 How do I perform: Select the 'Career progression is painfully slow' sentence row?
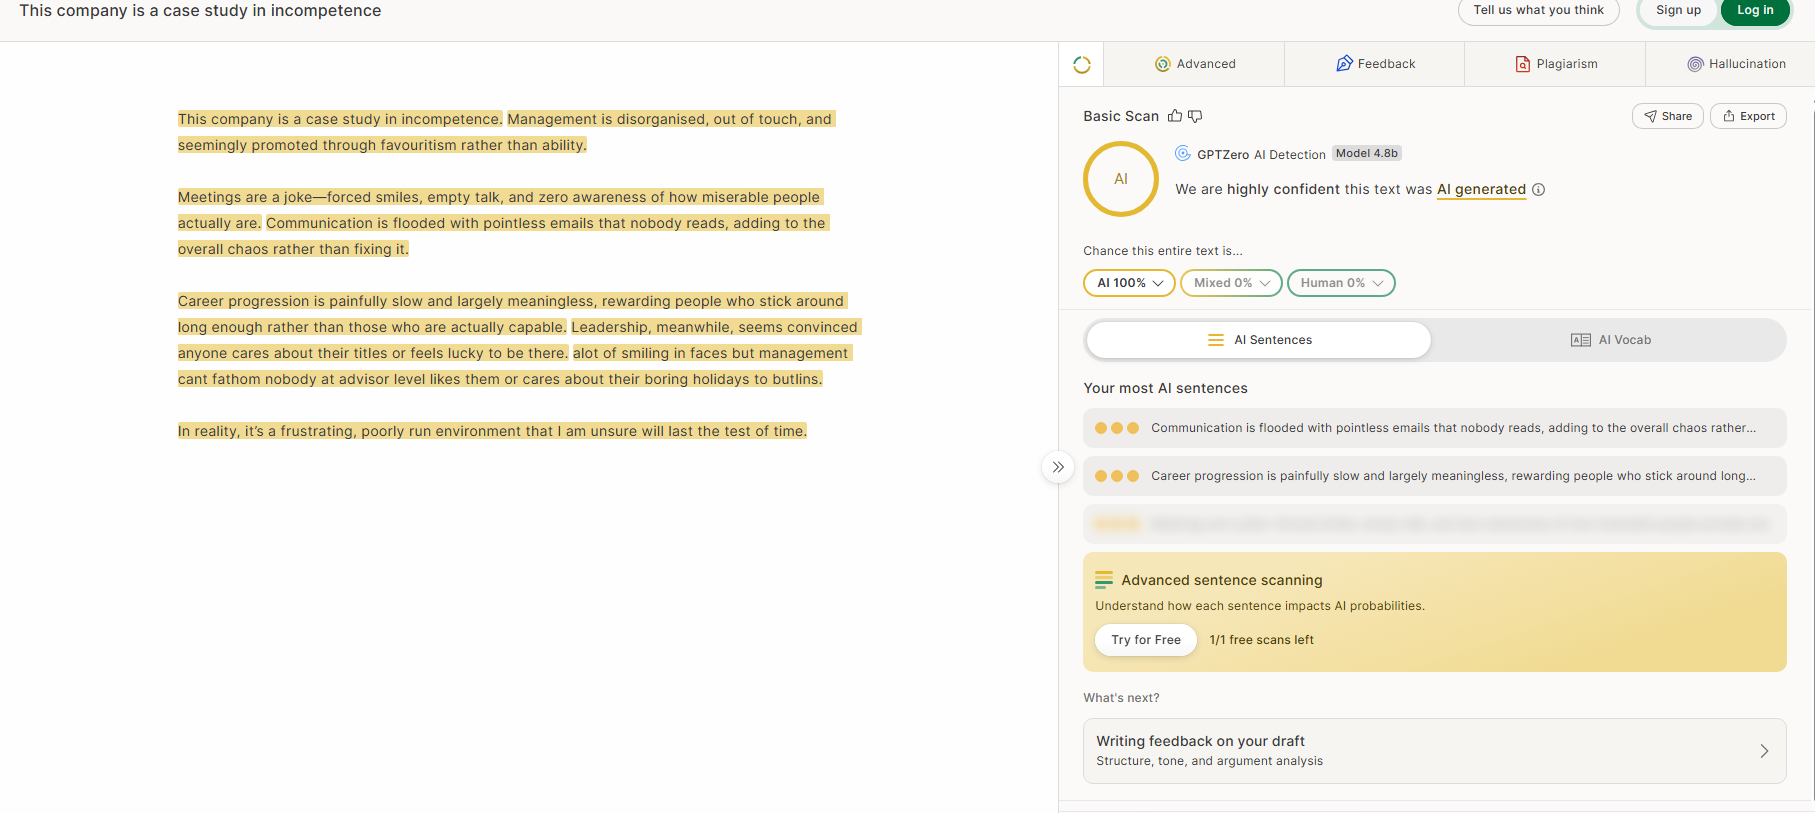click(x=1435, y=476)
